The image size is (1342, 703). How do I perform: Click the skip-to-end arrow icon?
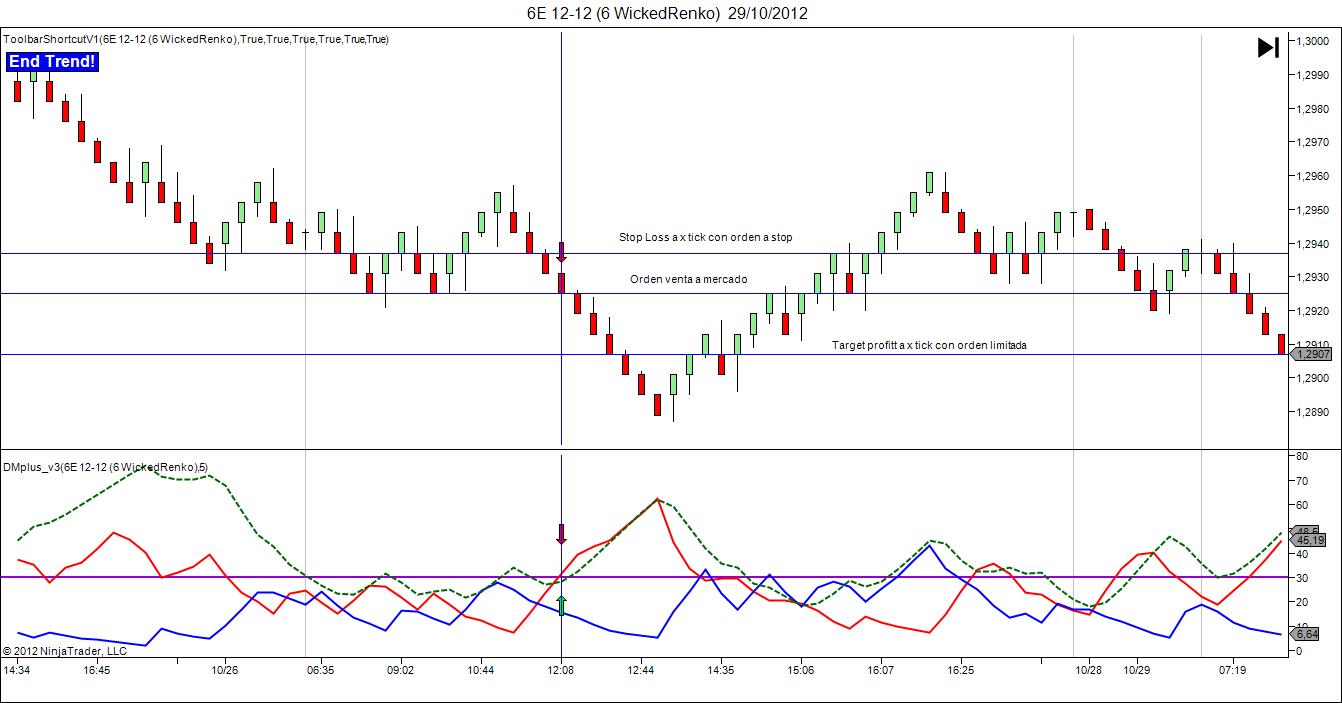[x=1268, y=47]
